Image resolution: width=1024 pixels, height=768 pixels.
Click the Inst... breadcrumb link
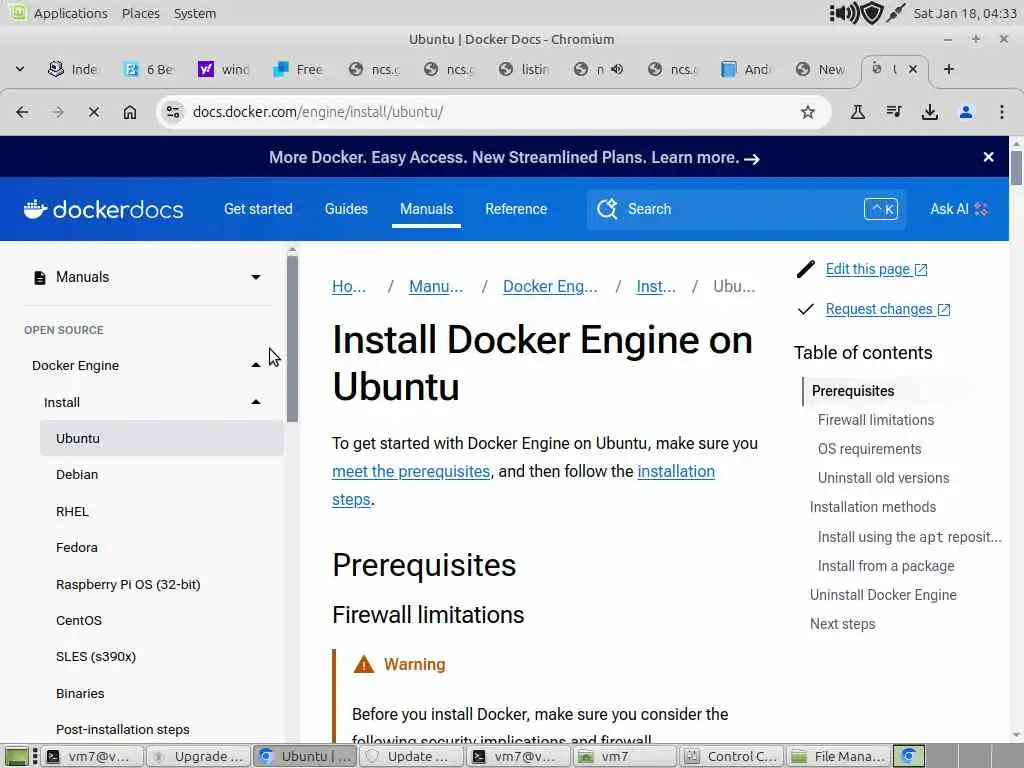656,286
